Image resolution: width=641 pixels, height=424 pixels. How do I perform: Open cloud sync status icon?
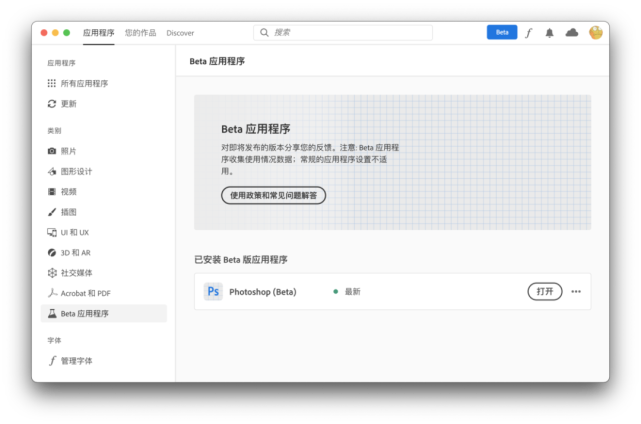572,32
